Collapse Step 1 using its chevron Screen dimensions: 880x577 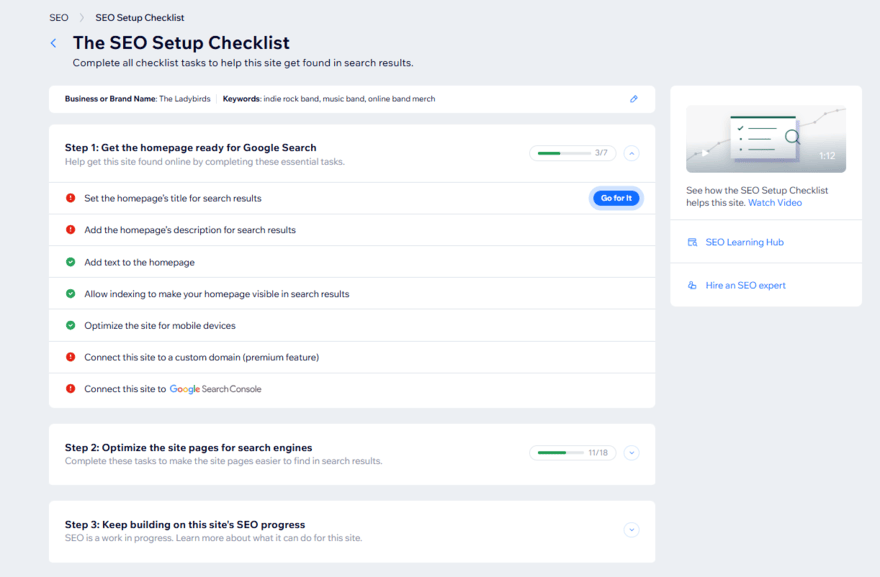[x=631, y=152]
